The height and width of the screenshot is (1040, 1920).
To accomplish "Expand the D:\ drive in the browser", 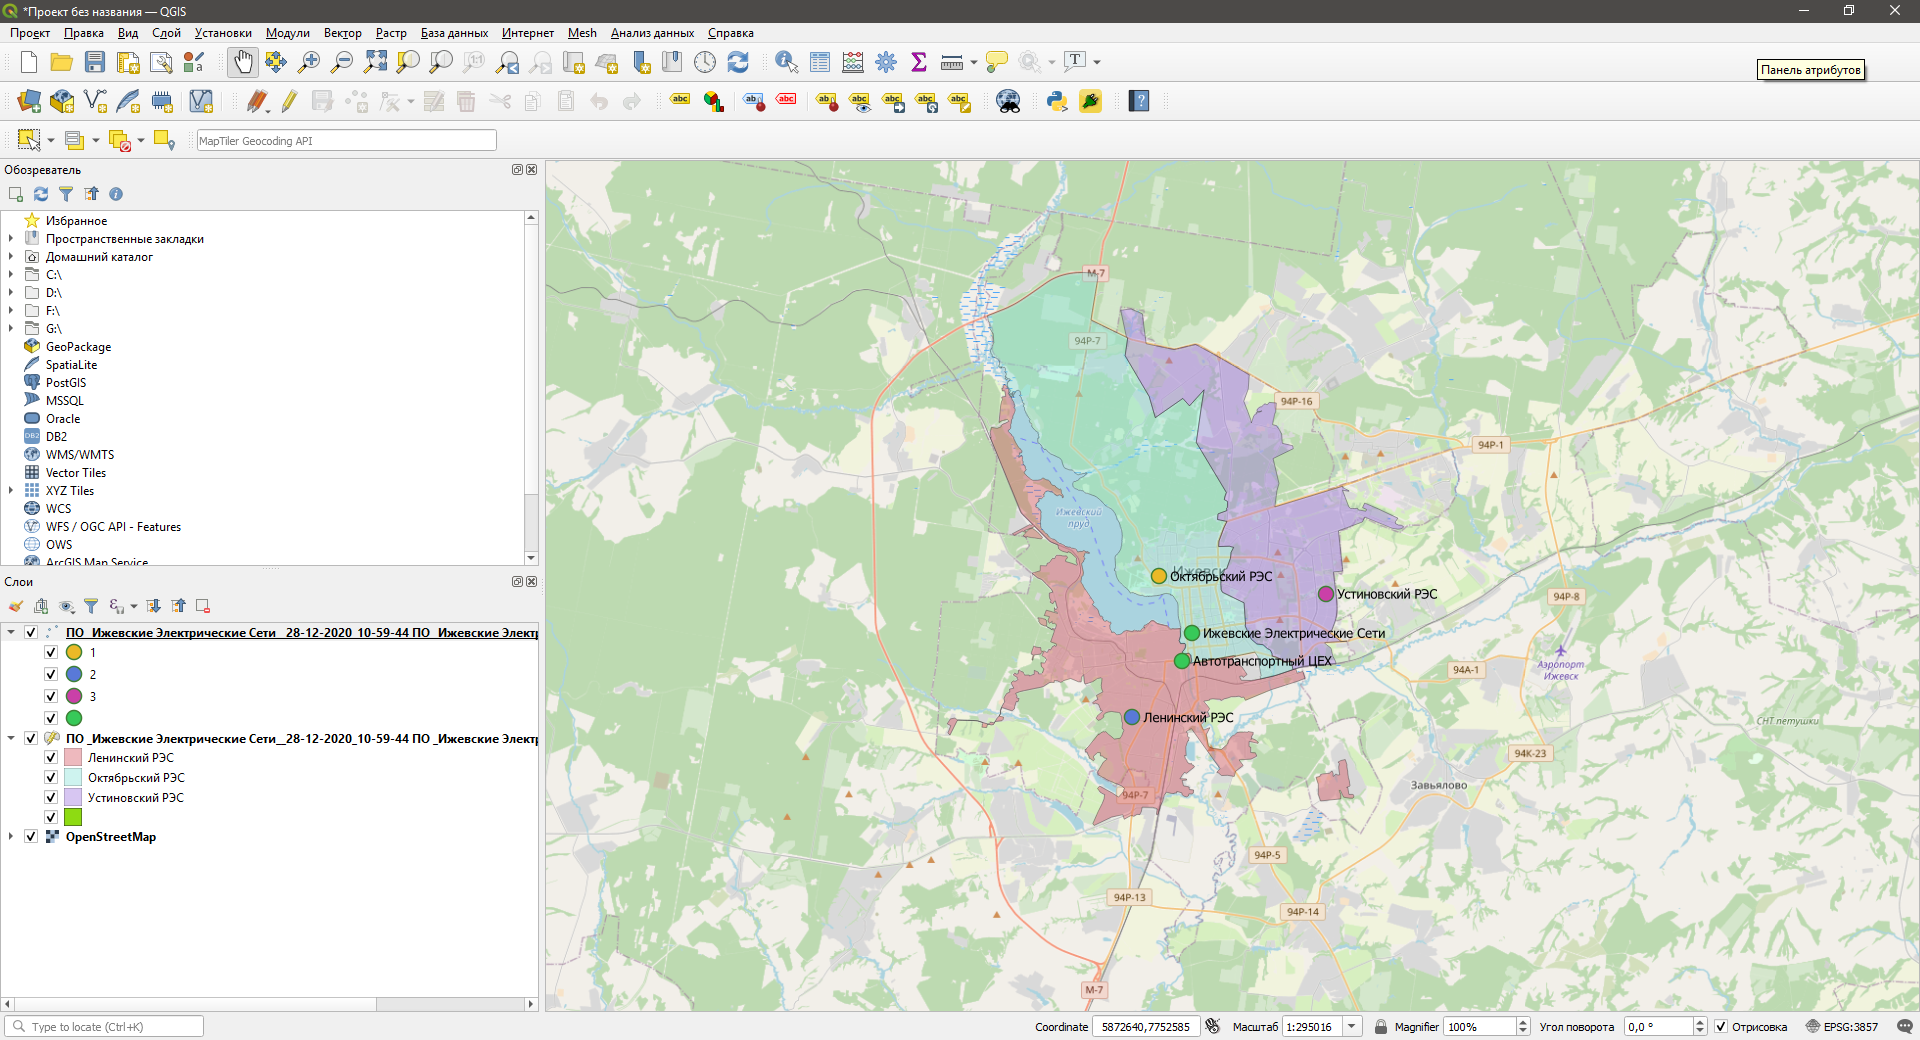I will pos(11,293).
